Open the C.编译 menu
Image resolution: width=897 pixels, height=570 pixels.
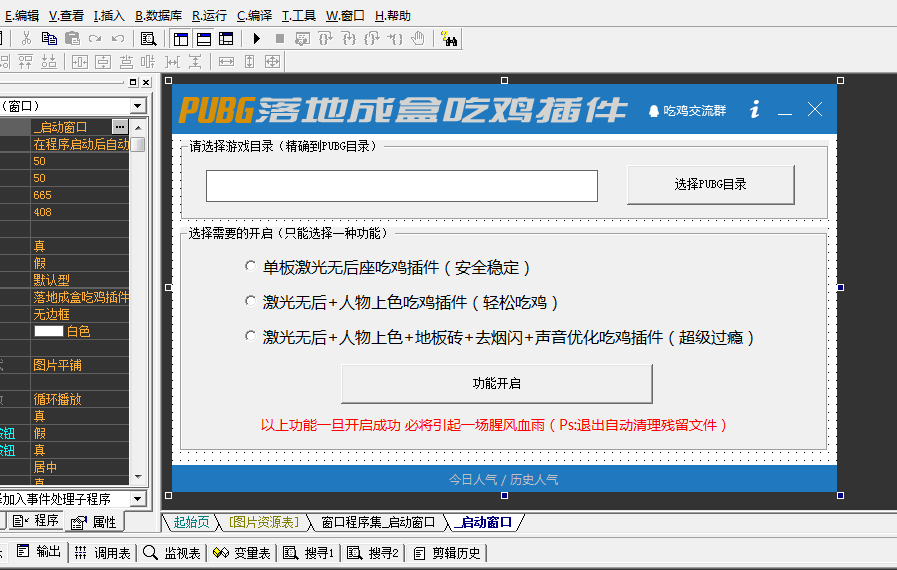pyautogui.click(x=254, y=16)
